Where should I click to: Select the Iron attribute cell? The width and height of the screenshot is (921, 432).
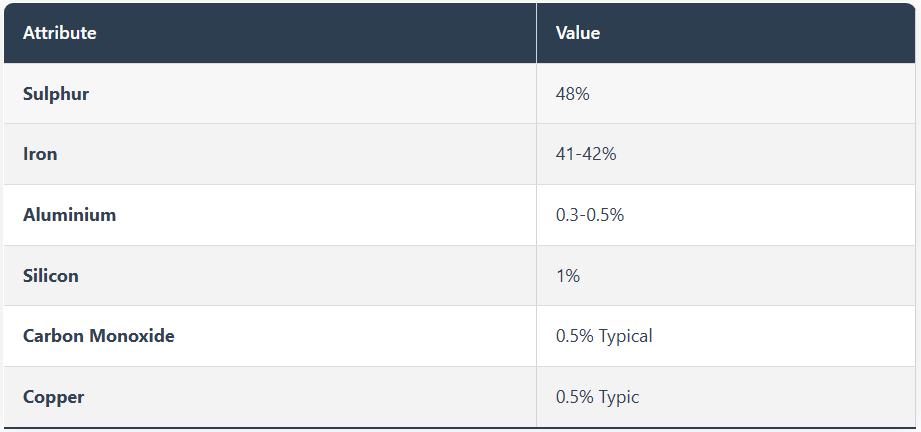(x=40, y=155)
